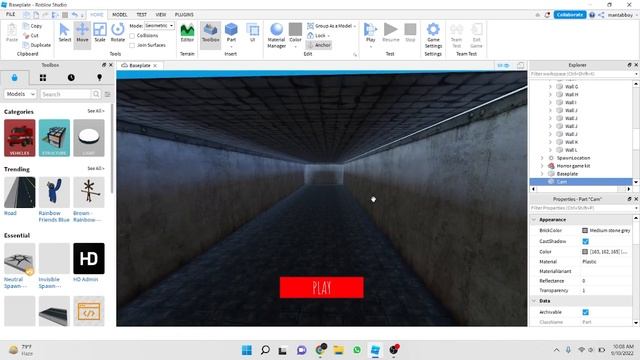Click the BrickColor swatch value
Image resolution: width=640 pixels, height=360 pixels.
click(x=585, y=231)
